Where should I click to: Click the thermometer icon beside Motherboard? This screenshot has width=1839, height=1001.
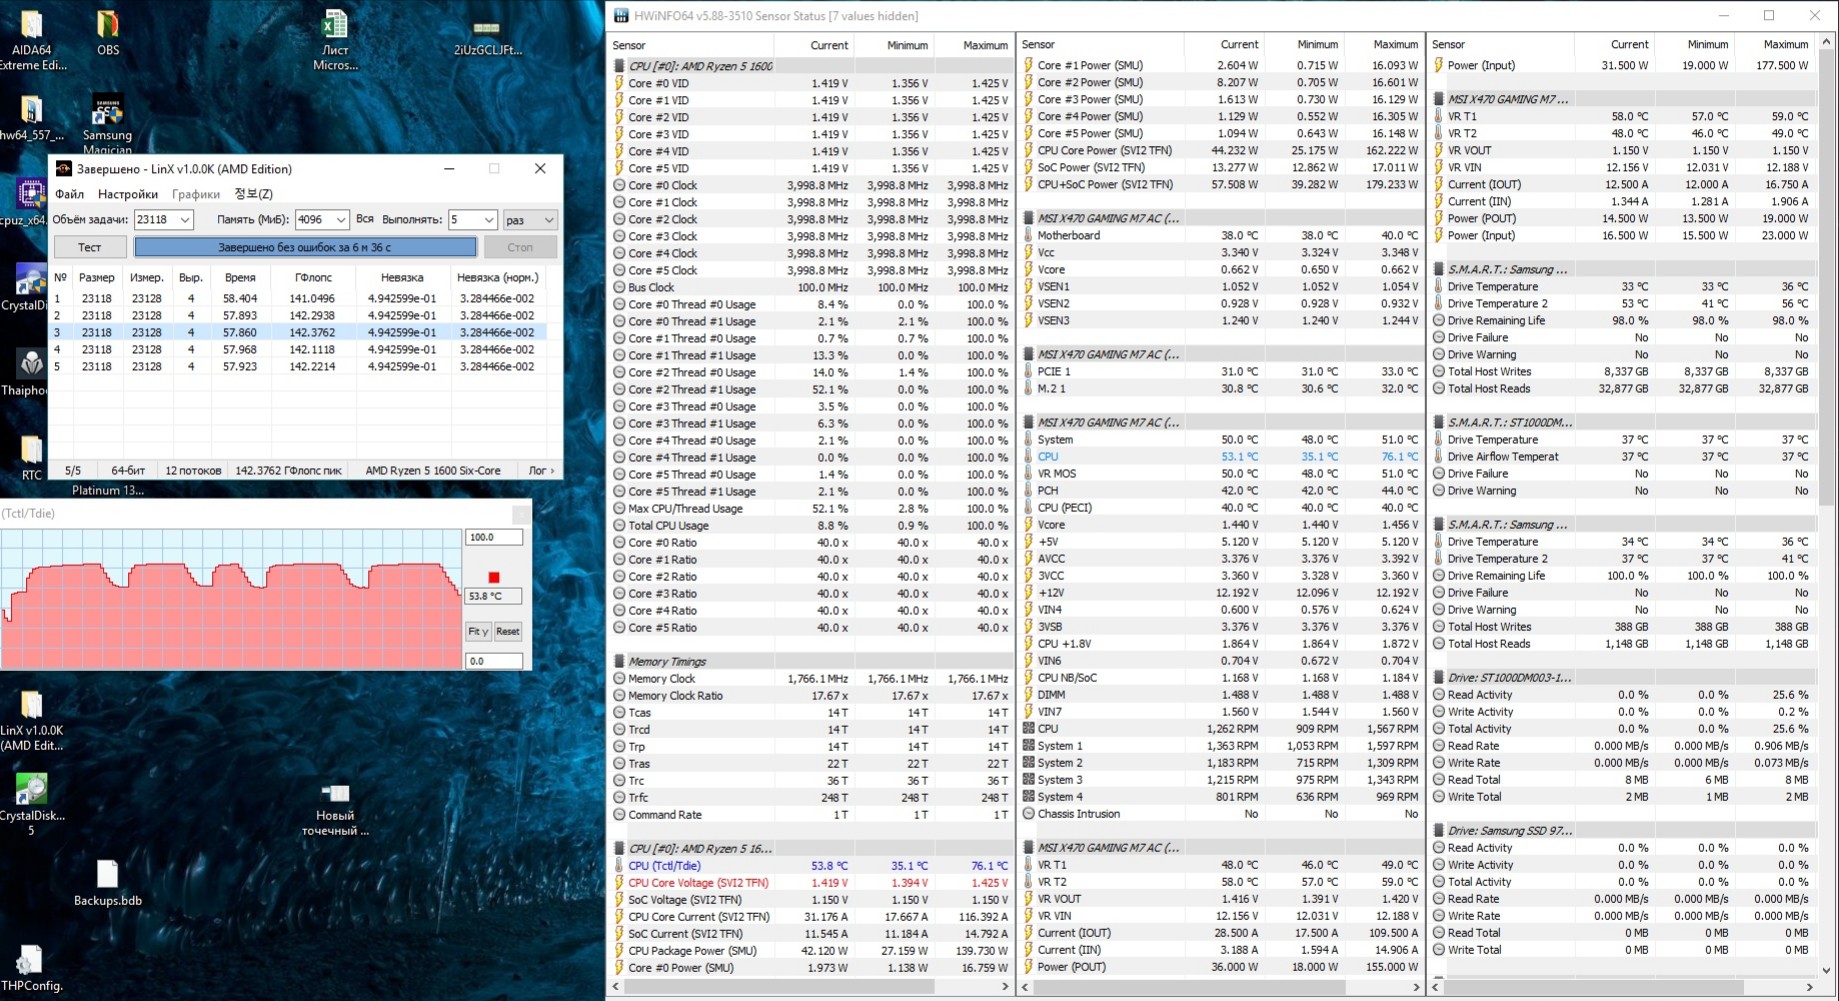(x=1028, y=236)
